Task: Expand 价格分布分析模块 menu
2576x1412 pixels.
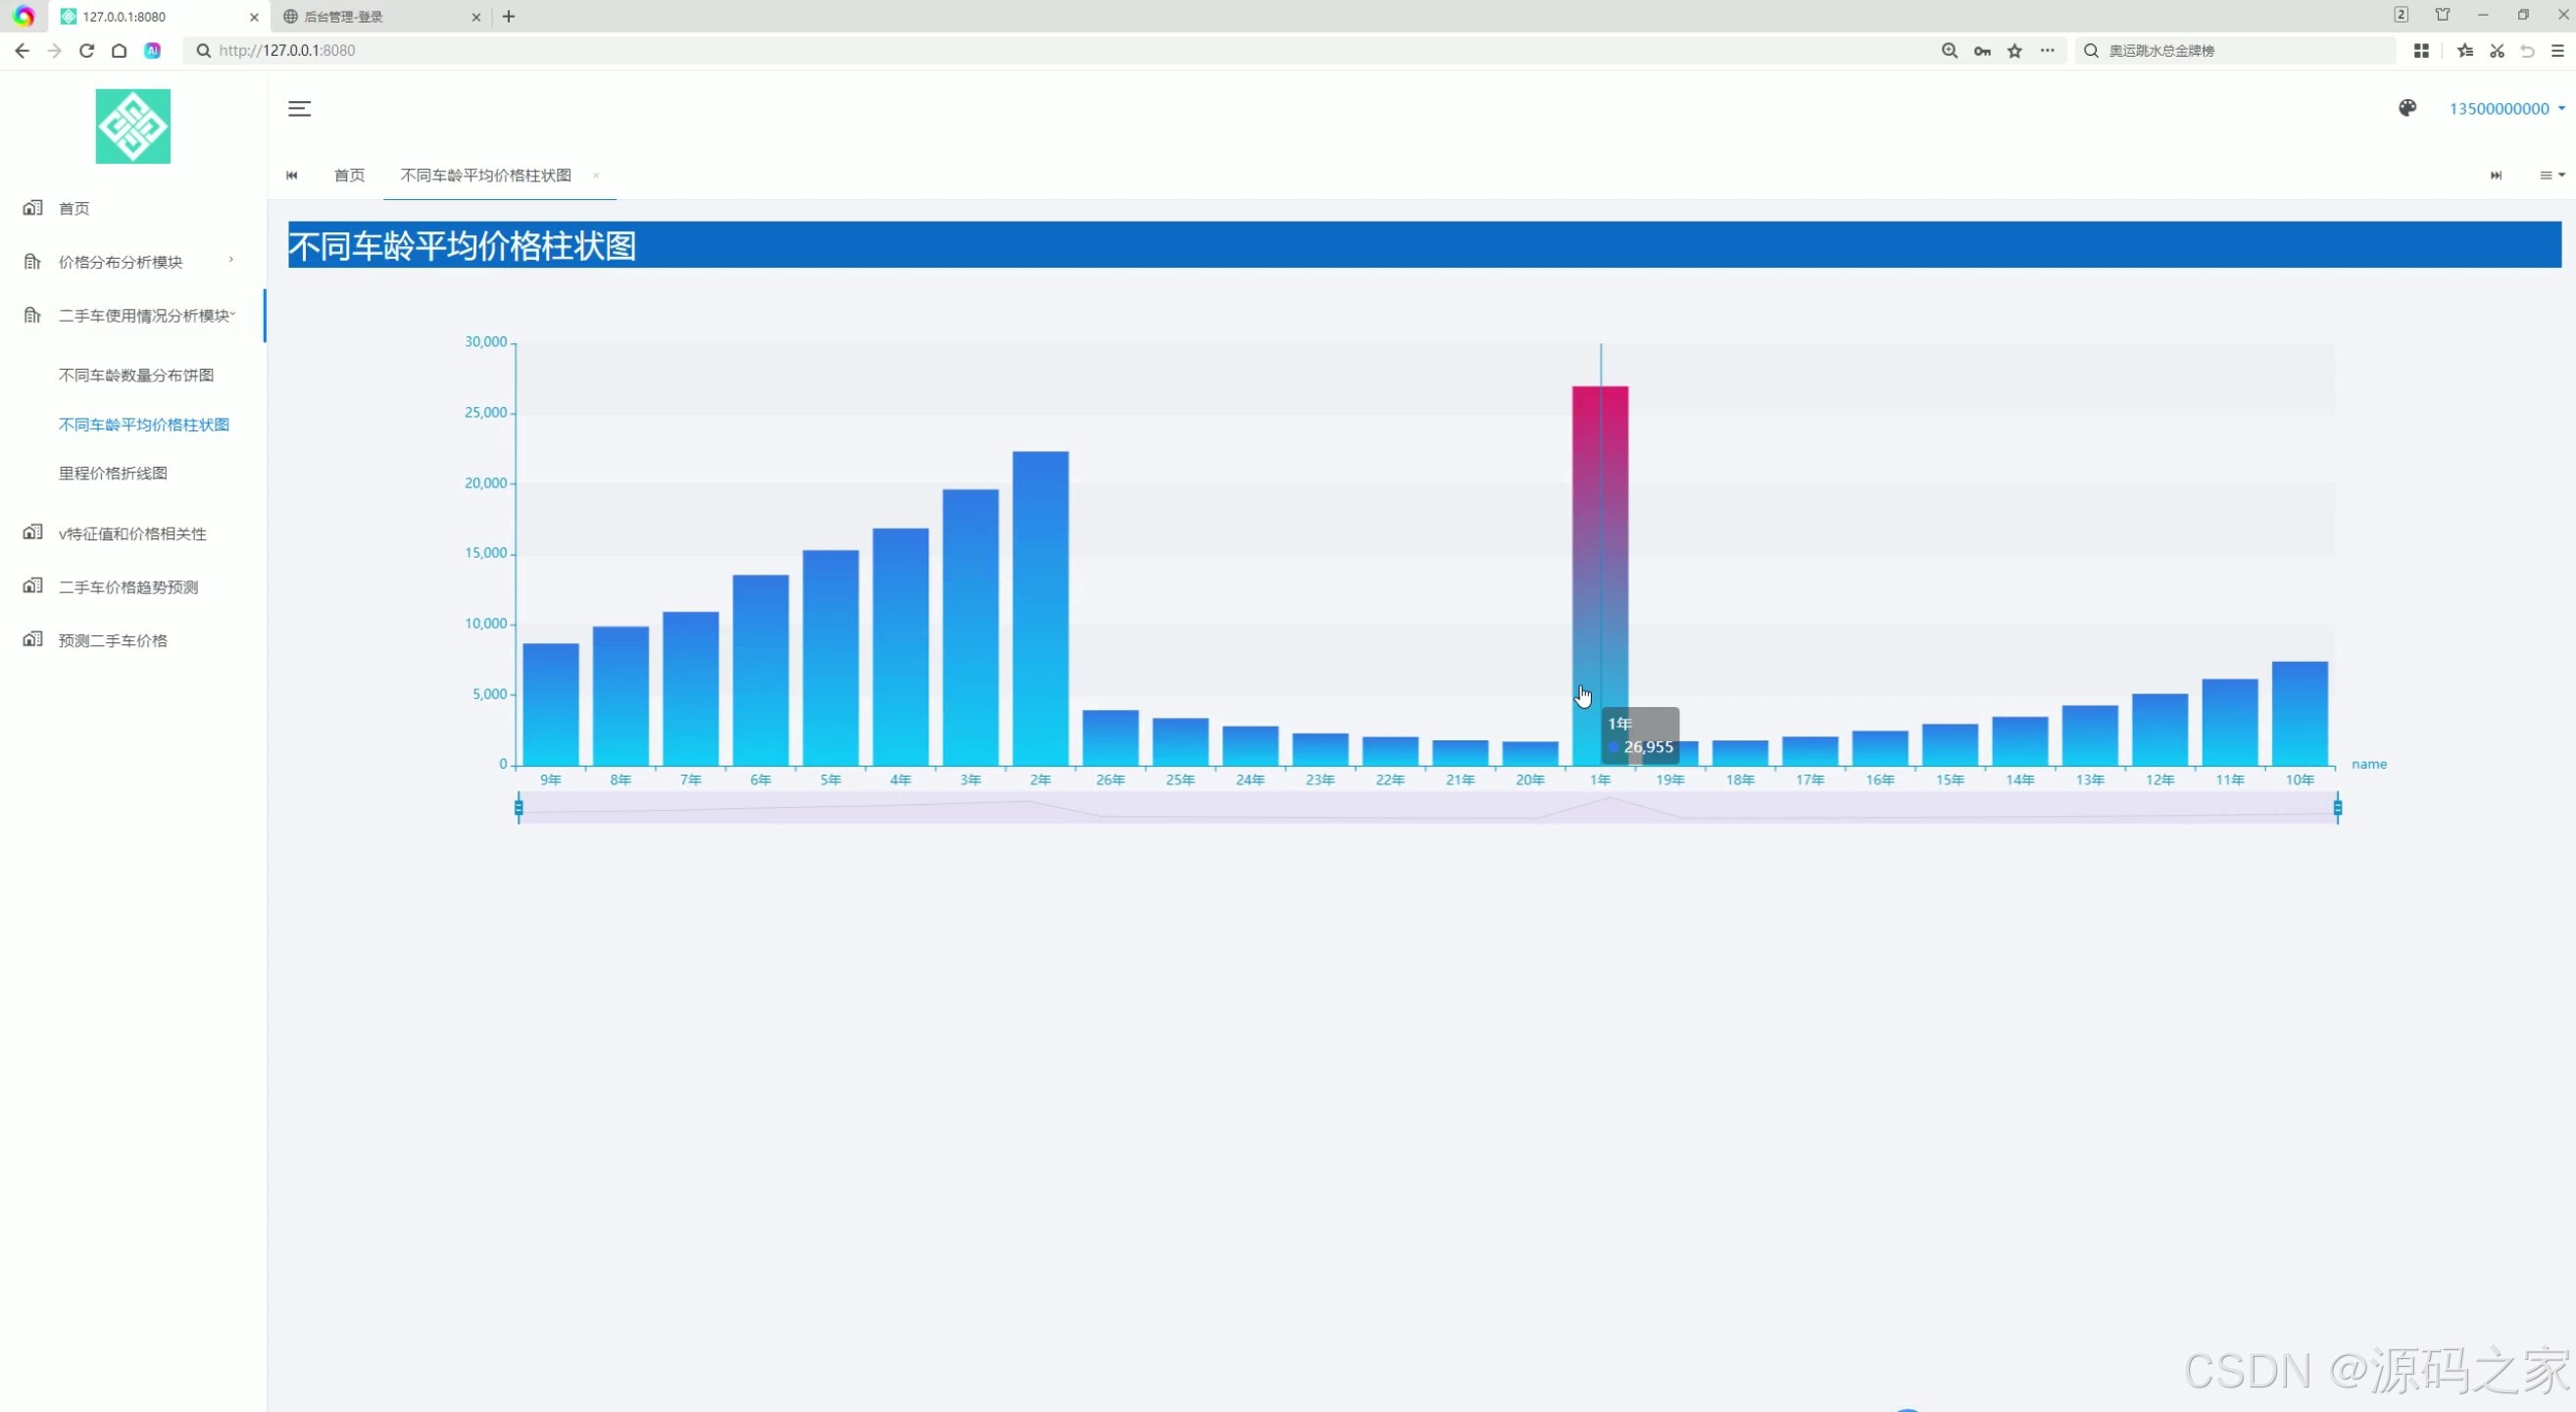Action: (x=121, y=262)
